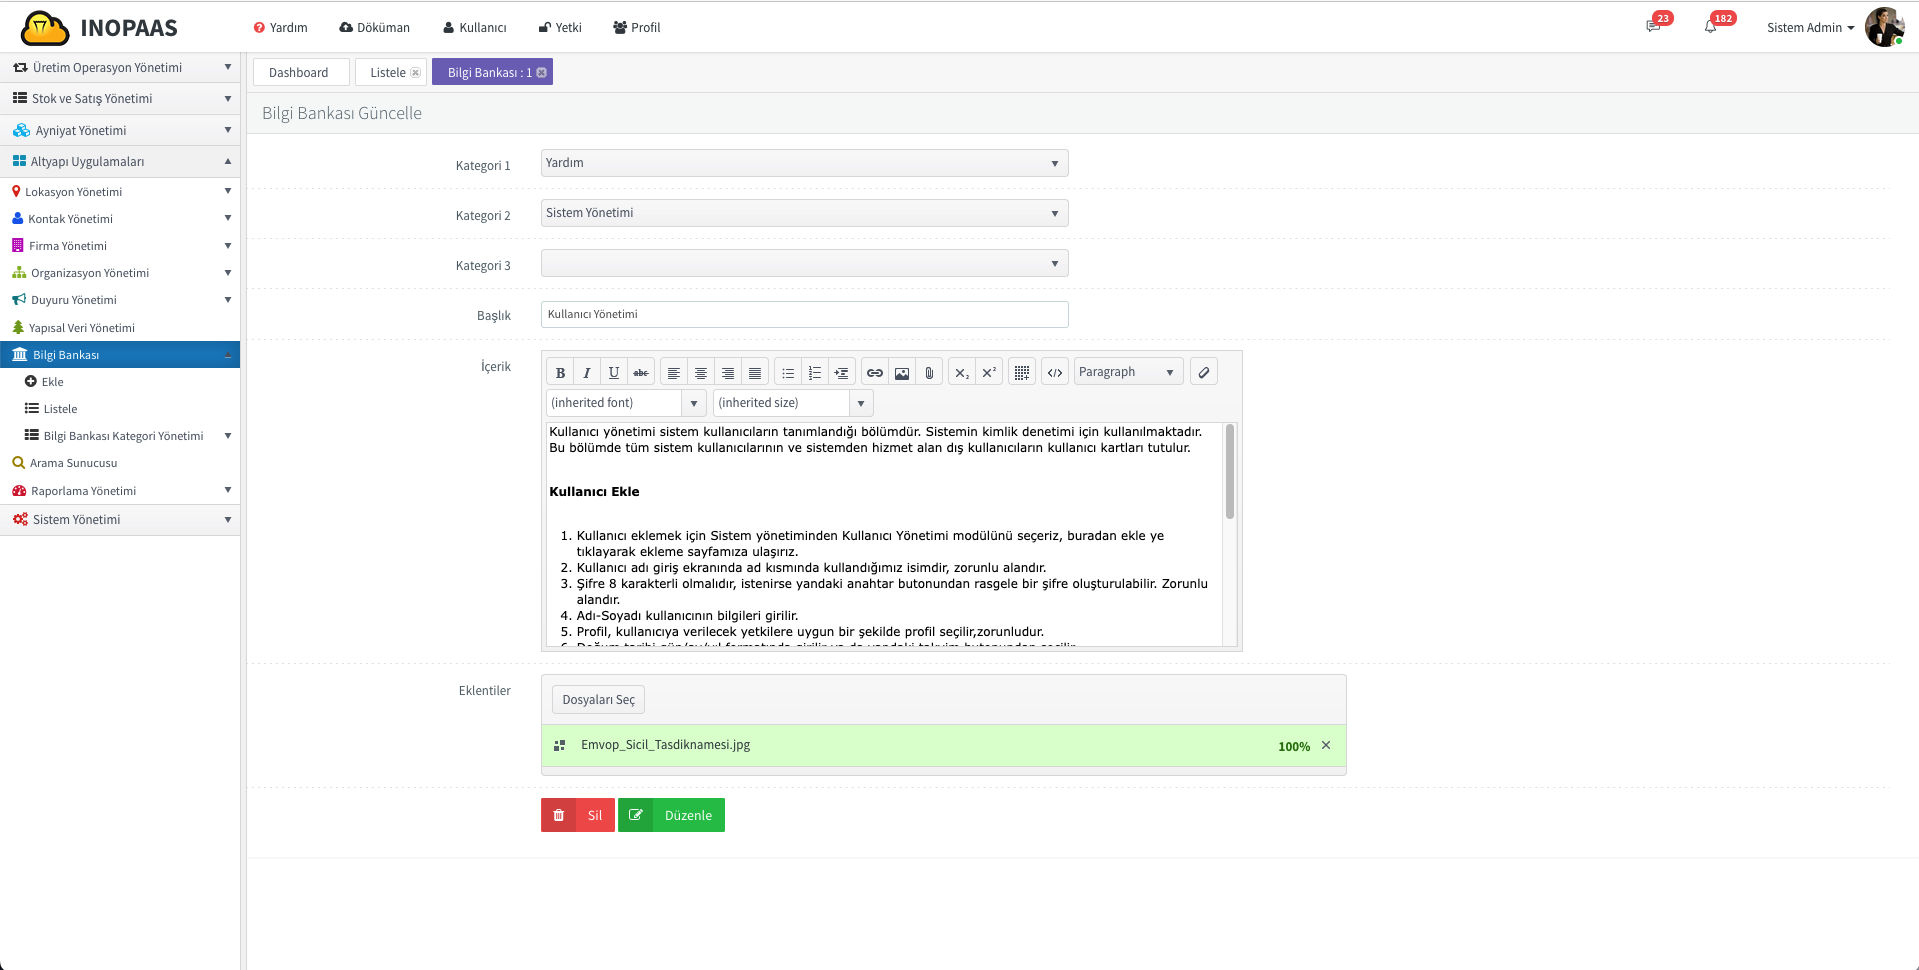1919x970 pixels.
Task: Switch to Listele tab
Action: [x=388, y=72]
